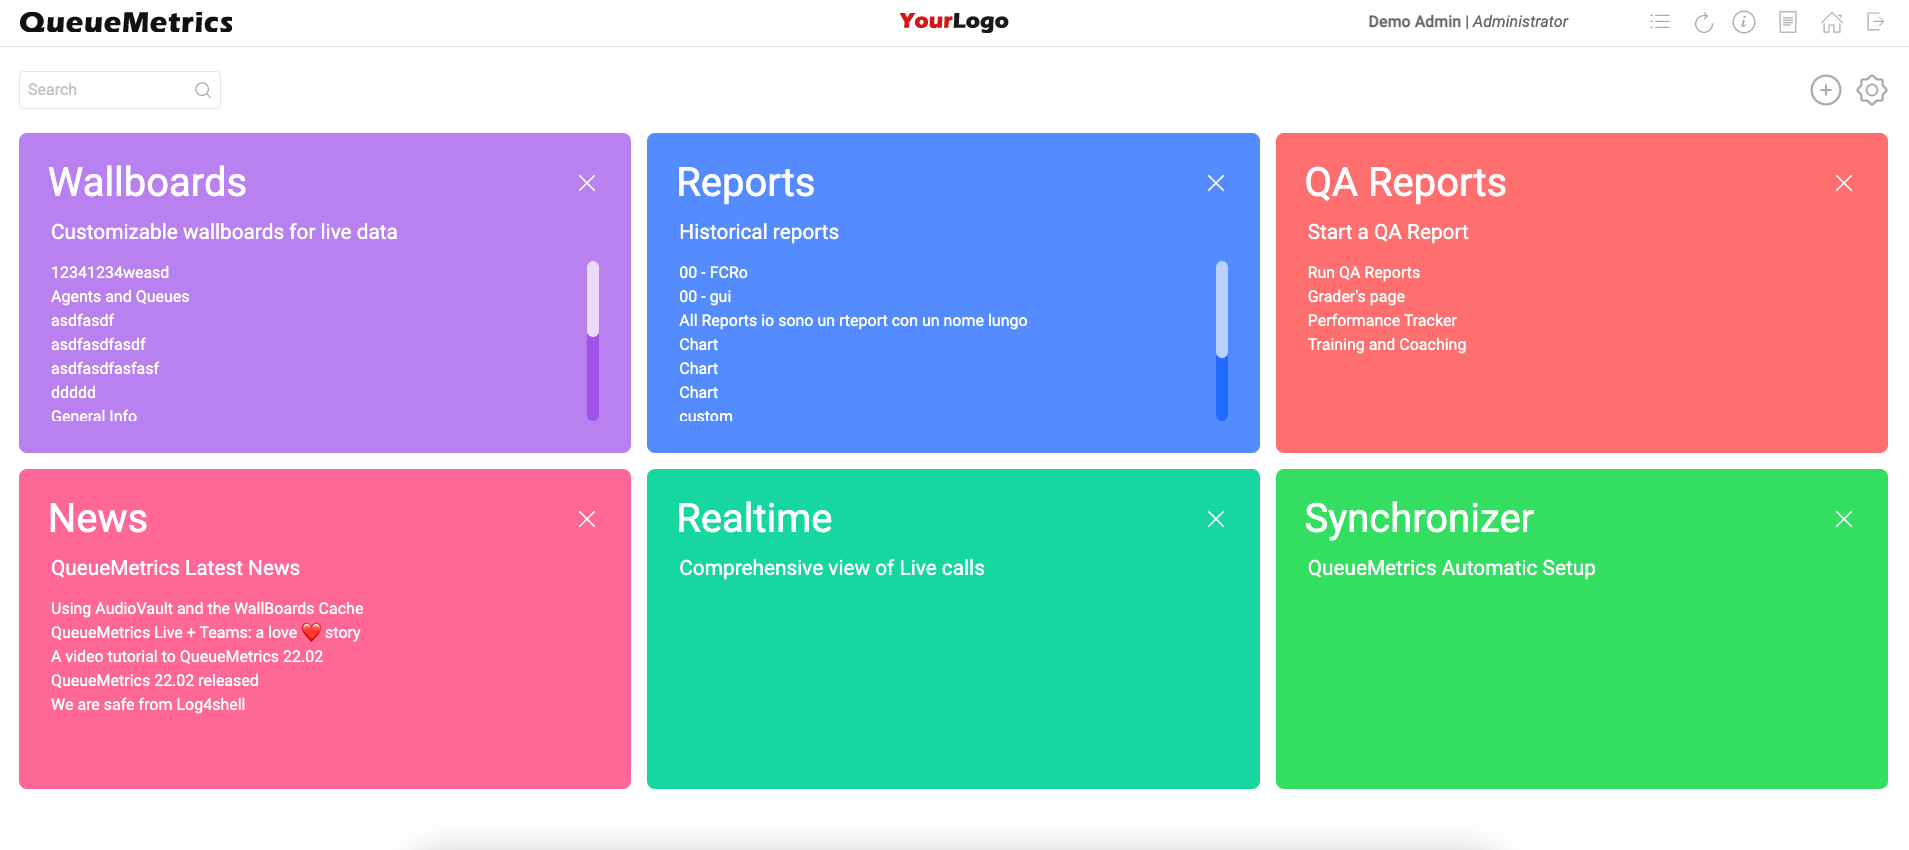Open wallboard 'asdfasdfasdf'

coord(98,344)
